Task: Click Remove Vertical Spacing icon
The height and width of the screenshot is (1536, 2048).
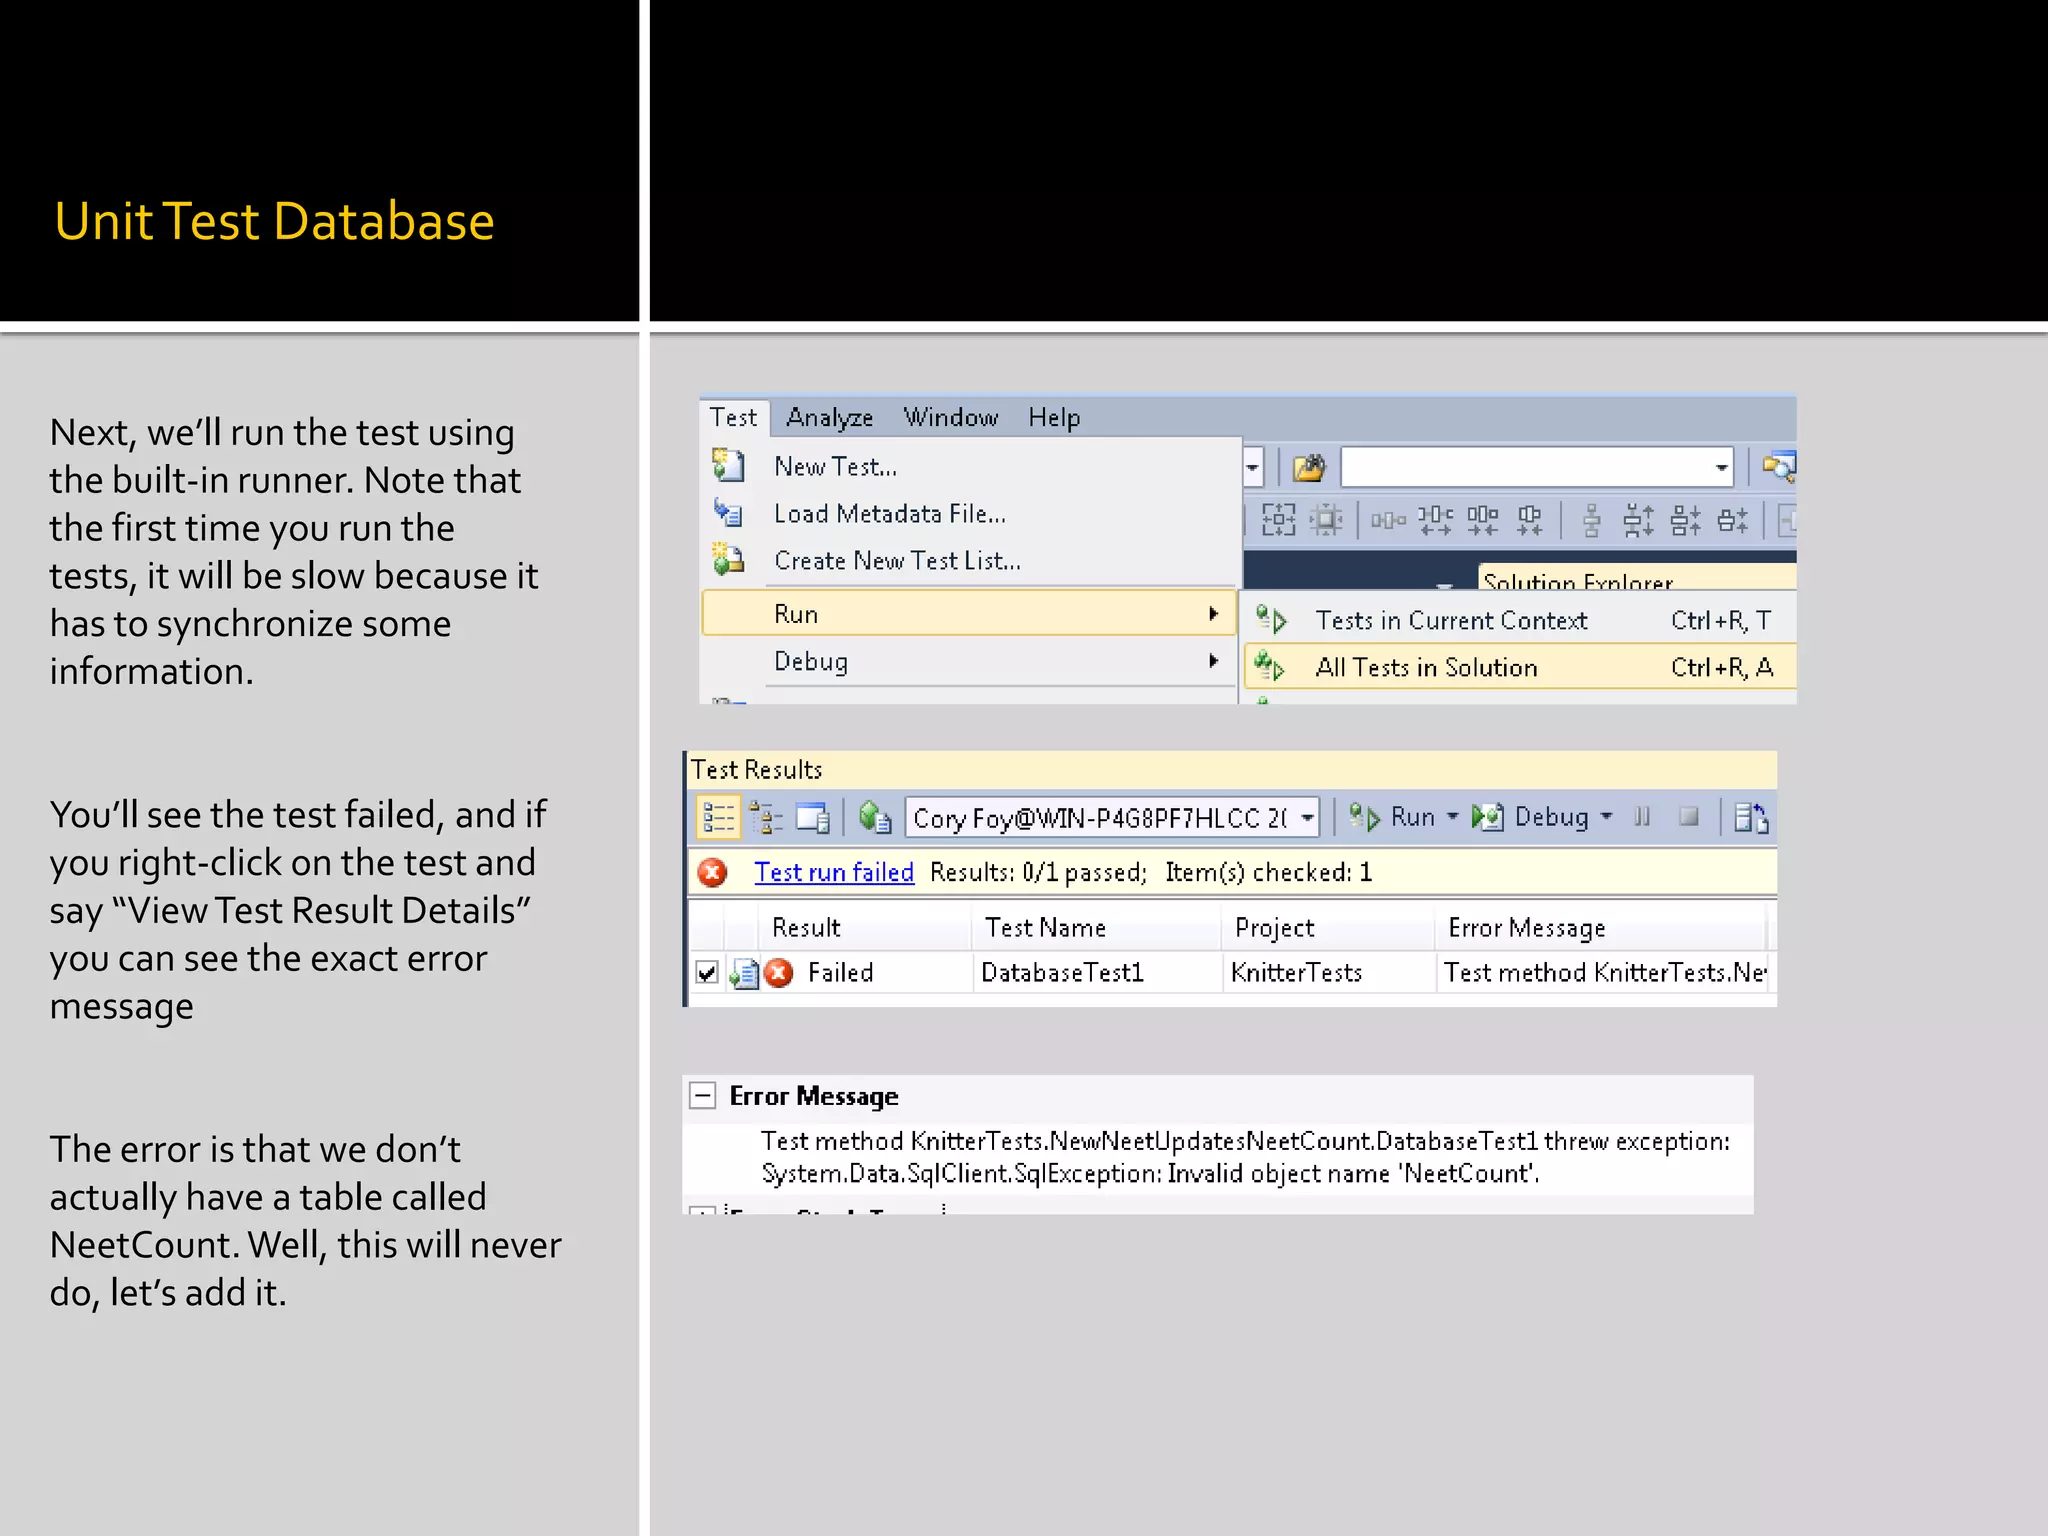Action: click(1733, 521)
